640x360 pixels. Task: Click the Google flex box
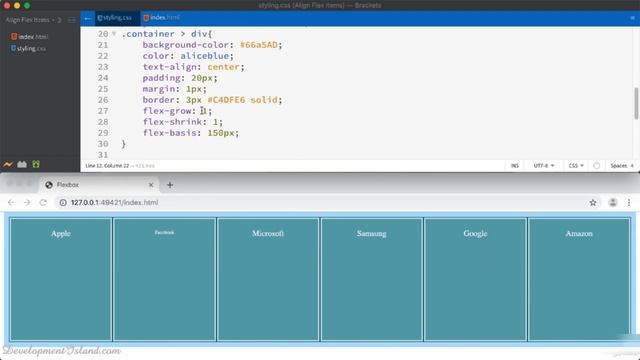pos(475,279)
